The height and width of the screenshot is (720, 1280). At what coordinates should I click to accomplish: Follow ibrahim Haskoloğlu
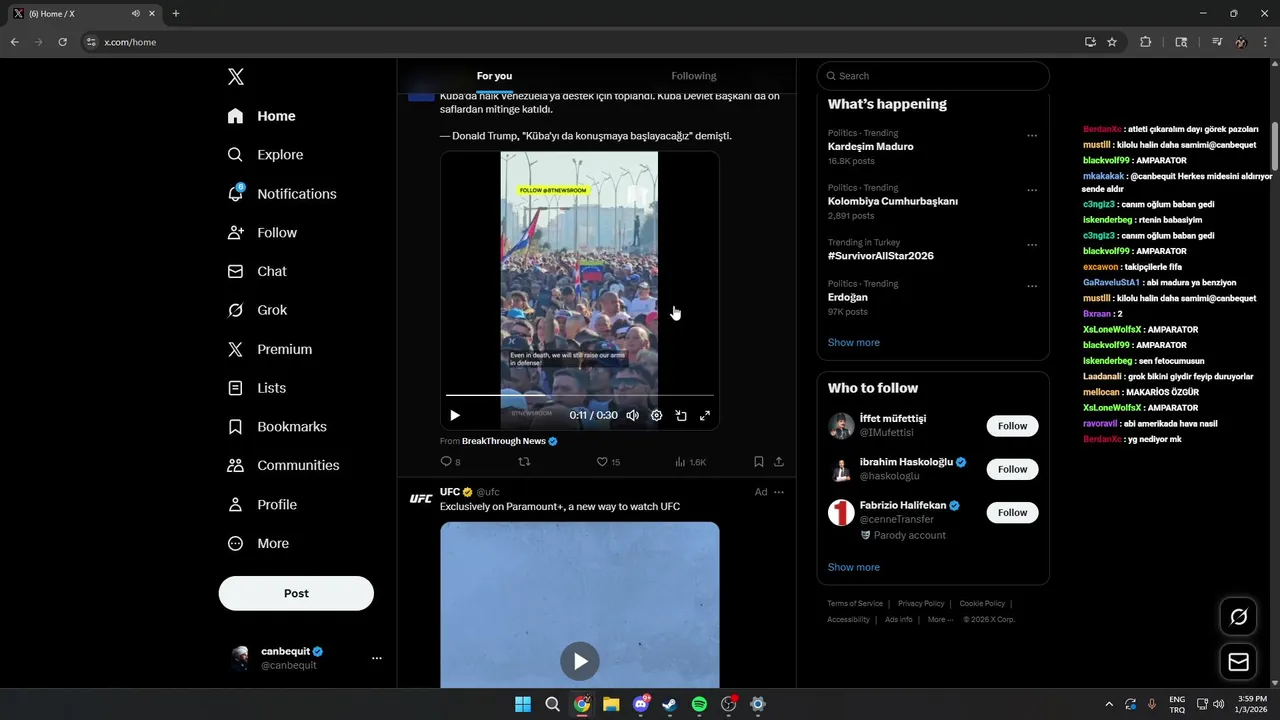pyautogui.click(x=1012, y=469)
